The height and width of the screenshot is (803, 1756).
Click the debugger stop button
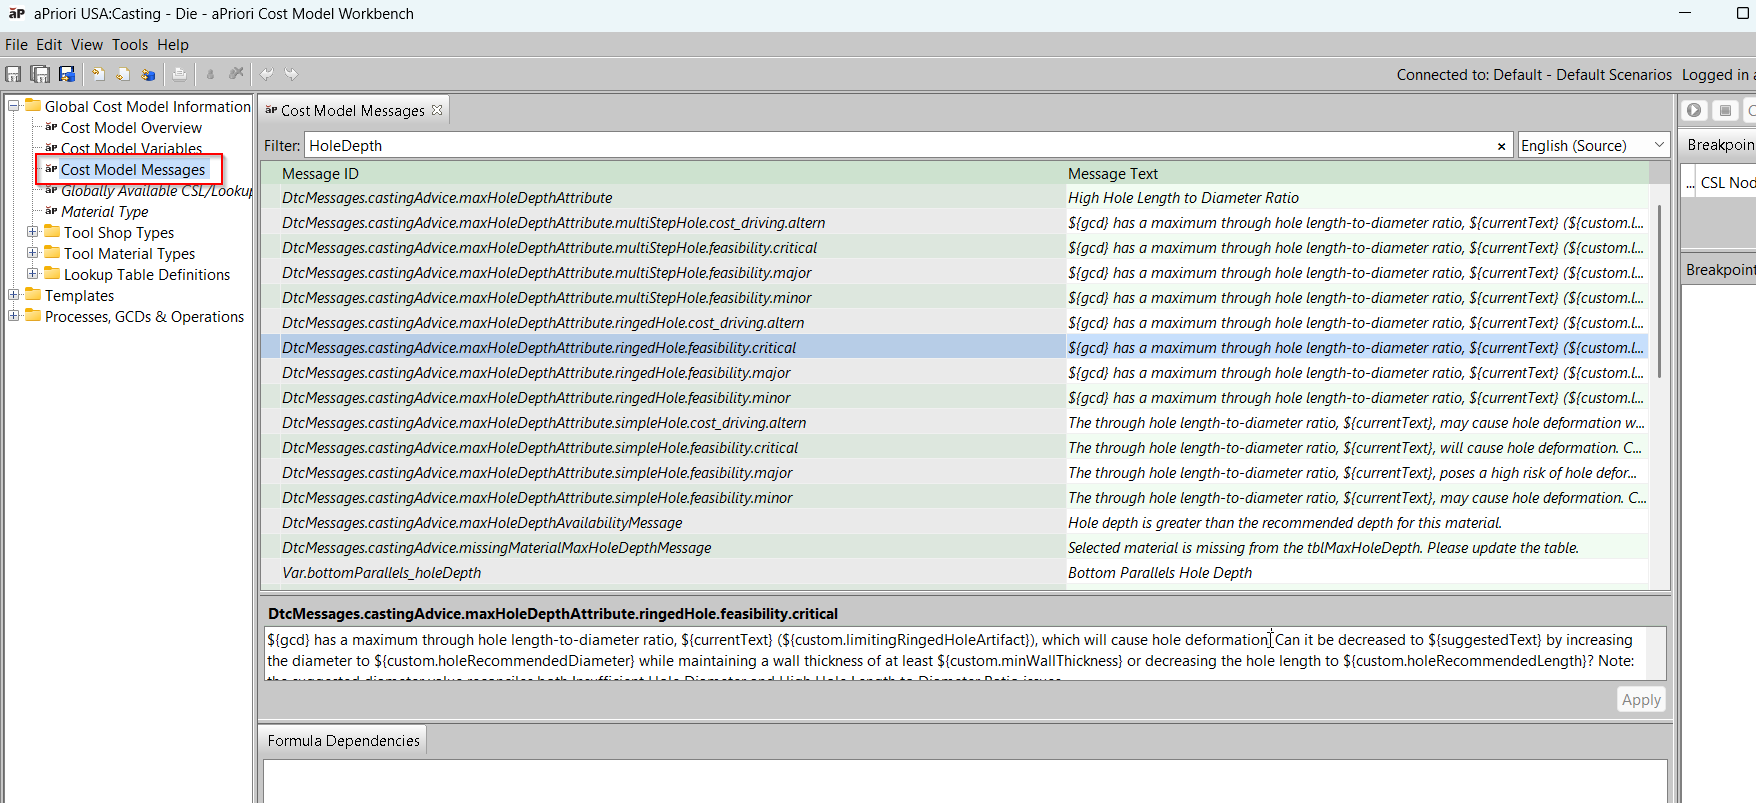[x=1725, y=110]
